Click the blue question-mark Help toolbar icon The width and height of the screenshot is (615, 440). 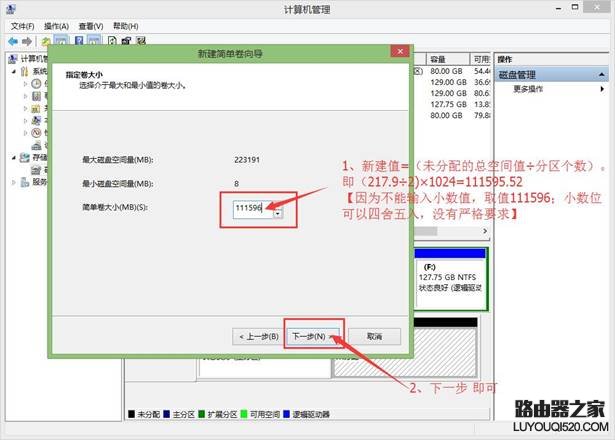(79, 40)
